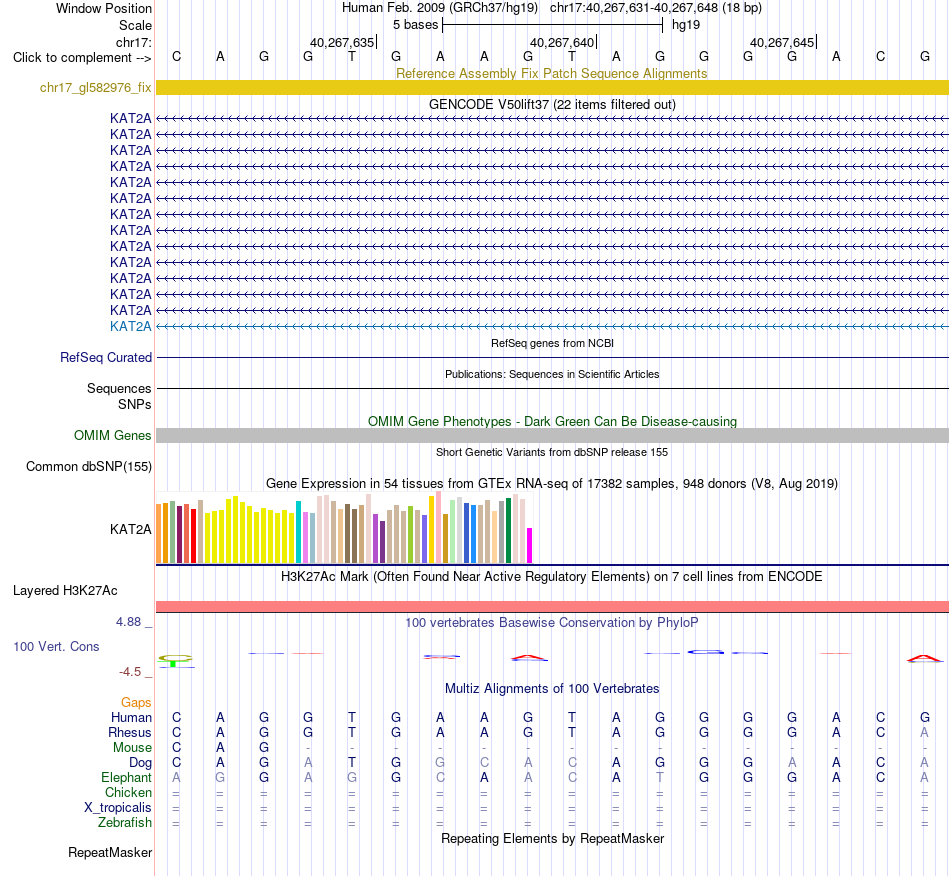Click the orange 'Gaps' label
The image size is (950, 876).
point(136,702)
